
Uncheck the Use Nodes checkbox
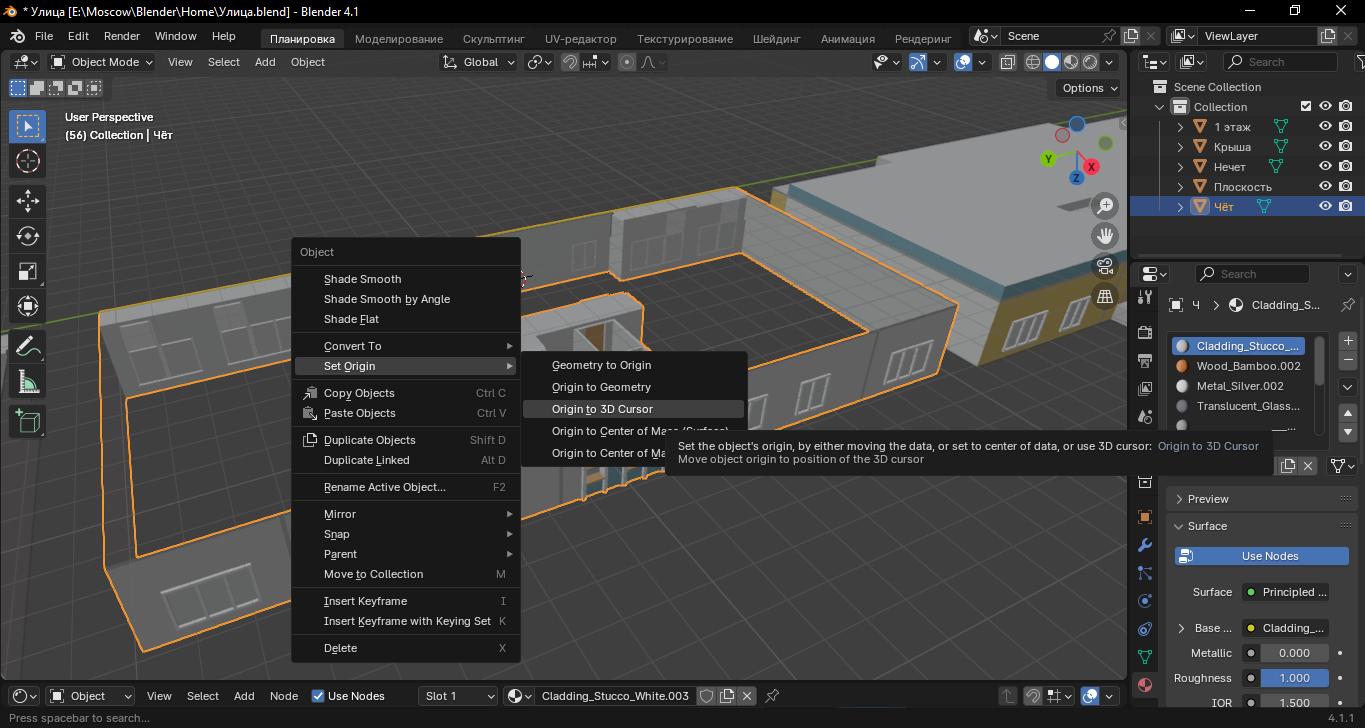[x=318, y=696]
